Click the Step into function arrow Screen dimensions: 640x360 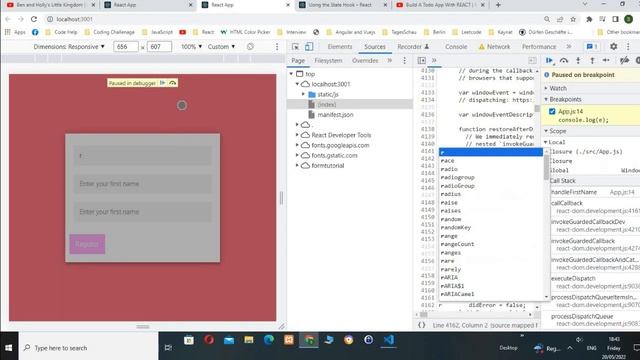point(578,61)
